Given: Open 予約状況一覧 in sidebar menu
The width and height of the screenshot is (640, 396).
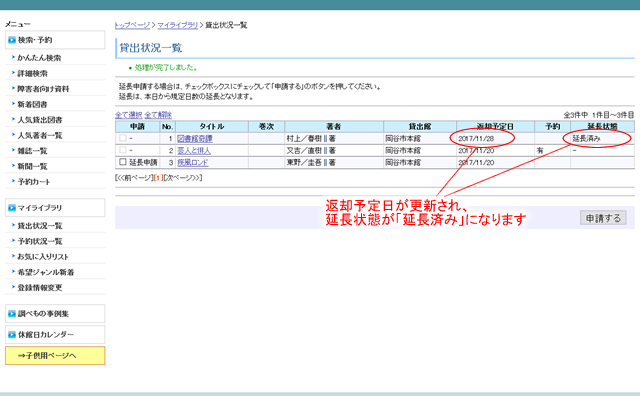Looking at the screenshot, I should pos(40,241).
